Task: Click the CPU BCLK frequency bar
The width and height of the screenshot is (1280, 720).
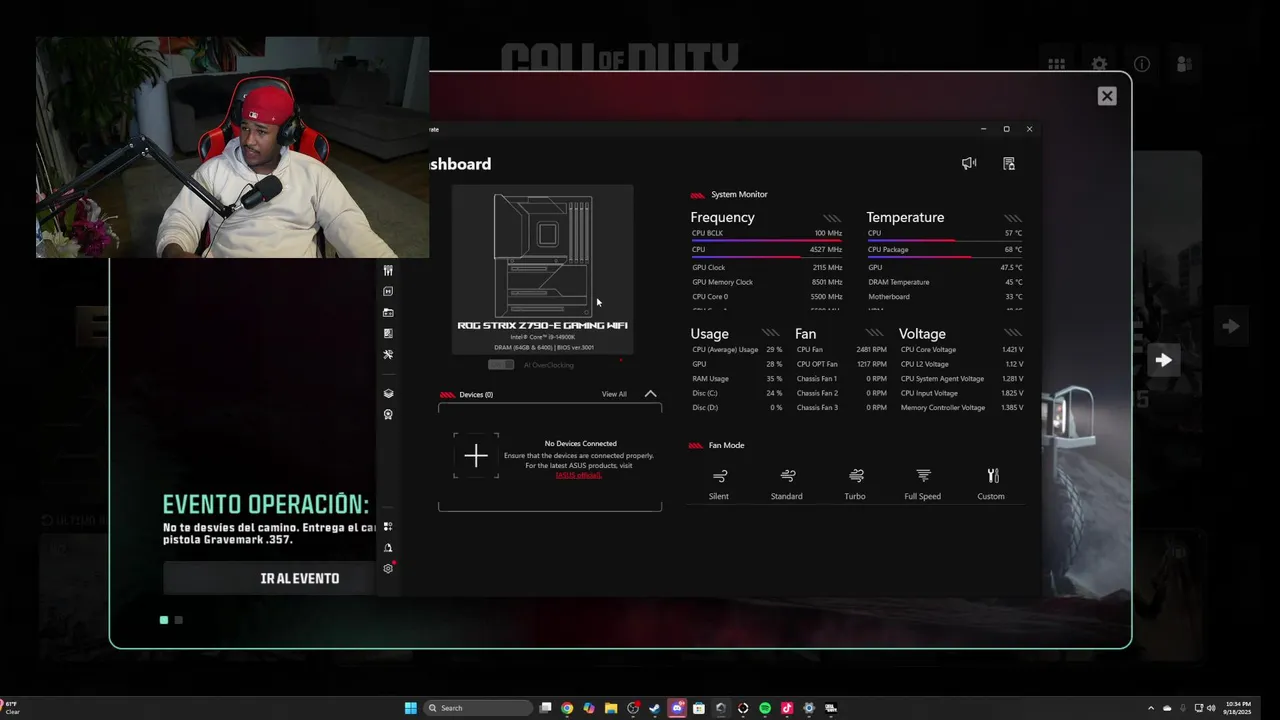Action: tap(767, 240)
